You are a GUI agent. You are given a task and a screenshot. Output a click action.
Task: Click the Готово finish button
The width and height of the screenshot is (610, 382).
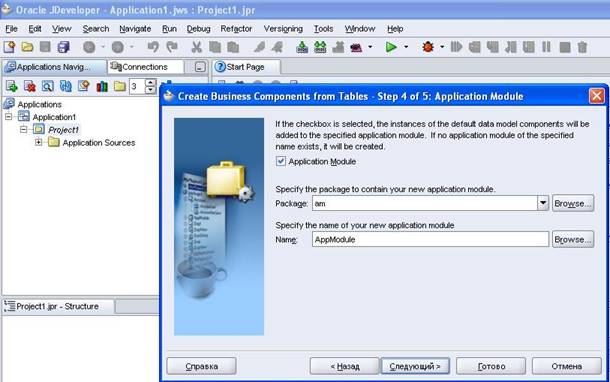[491, 366]
